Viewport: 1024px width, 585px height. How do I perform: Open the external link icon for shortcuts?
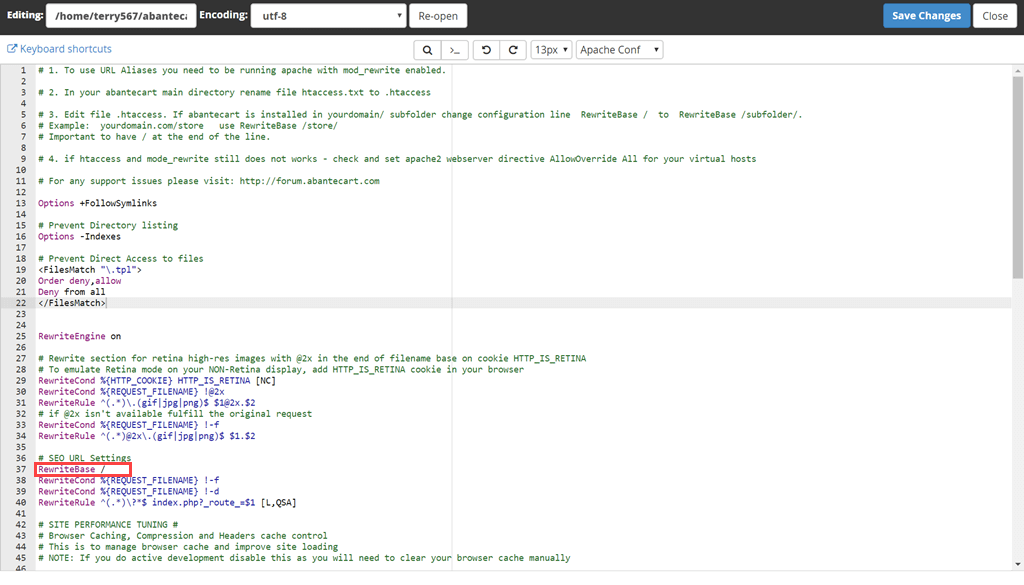12,49
